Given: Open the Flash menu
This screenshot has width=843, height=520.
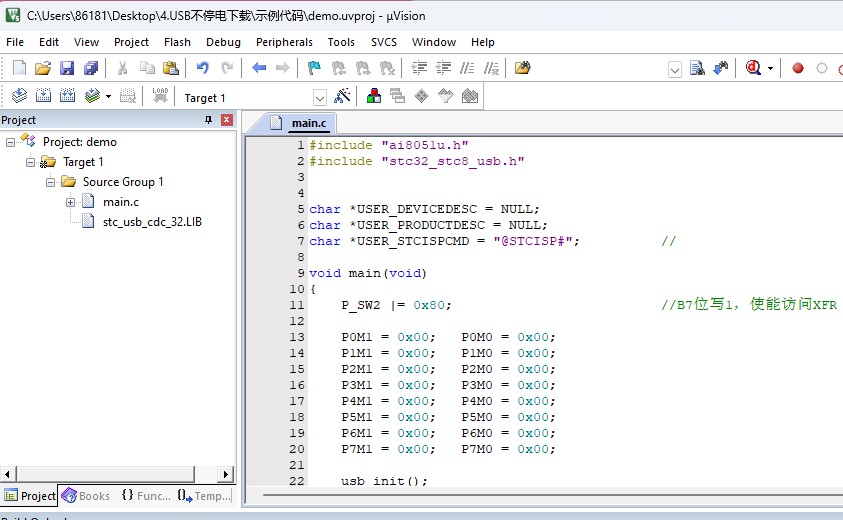Looking at the screenshot, I should pyautogui.click(x=177, y=42).
